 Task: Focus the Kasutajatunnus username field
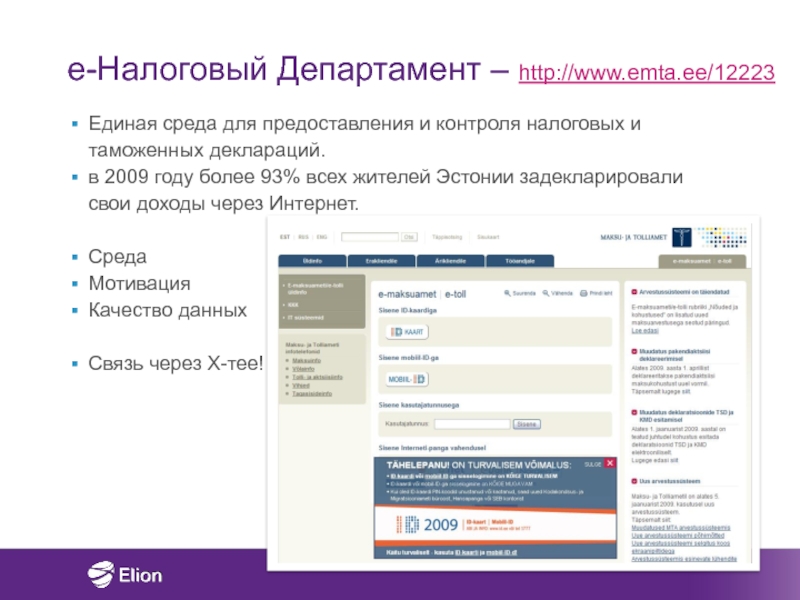click(472, 424)
